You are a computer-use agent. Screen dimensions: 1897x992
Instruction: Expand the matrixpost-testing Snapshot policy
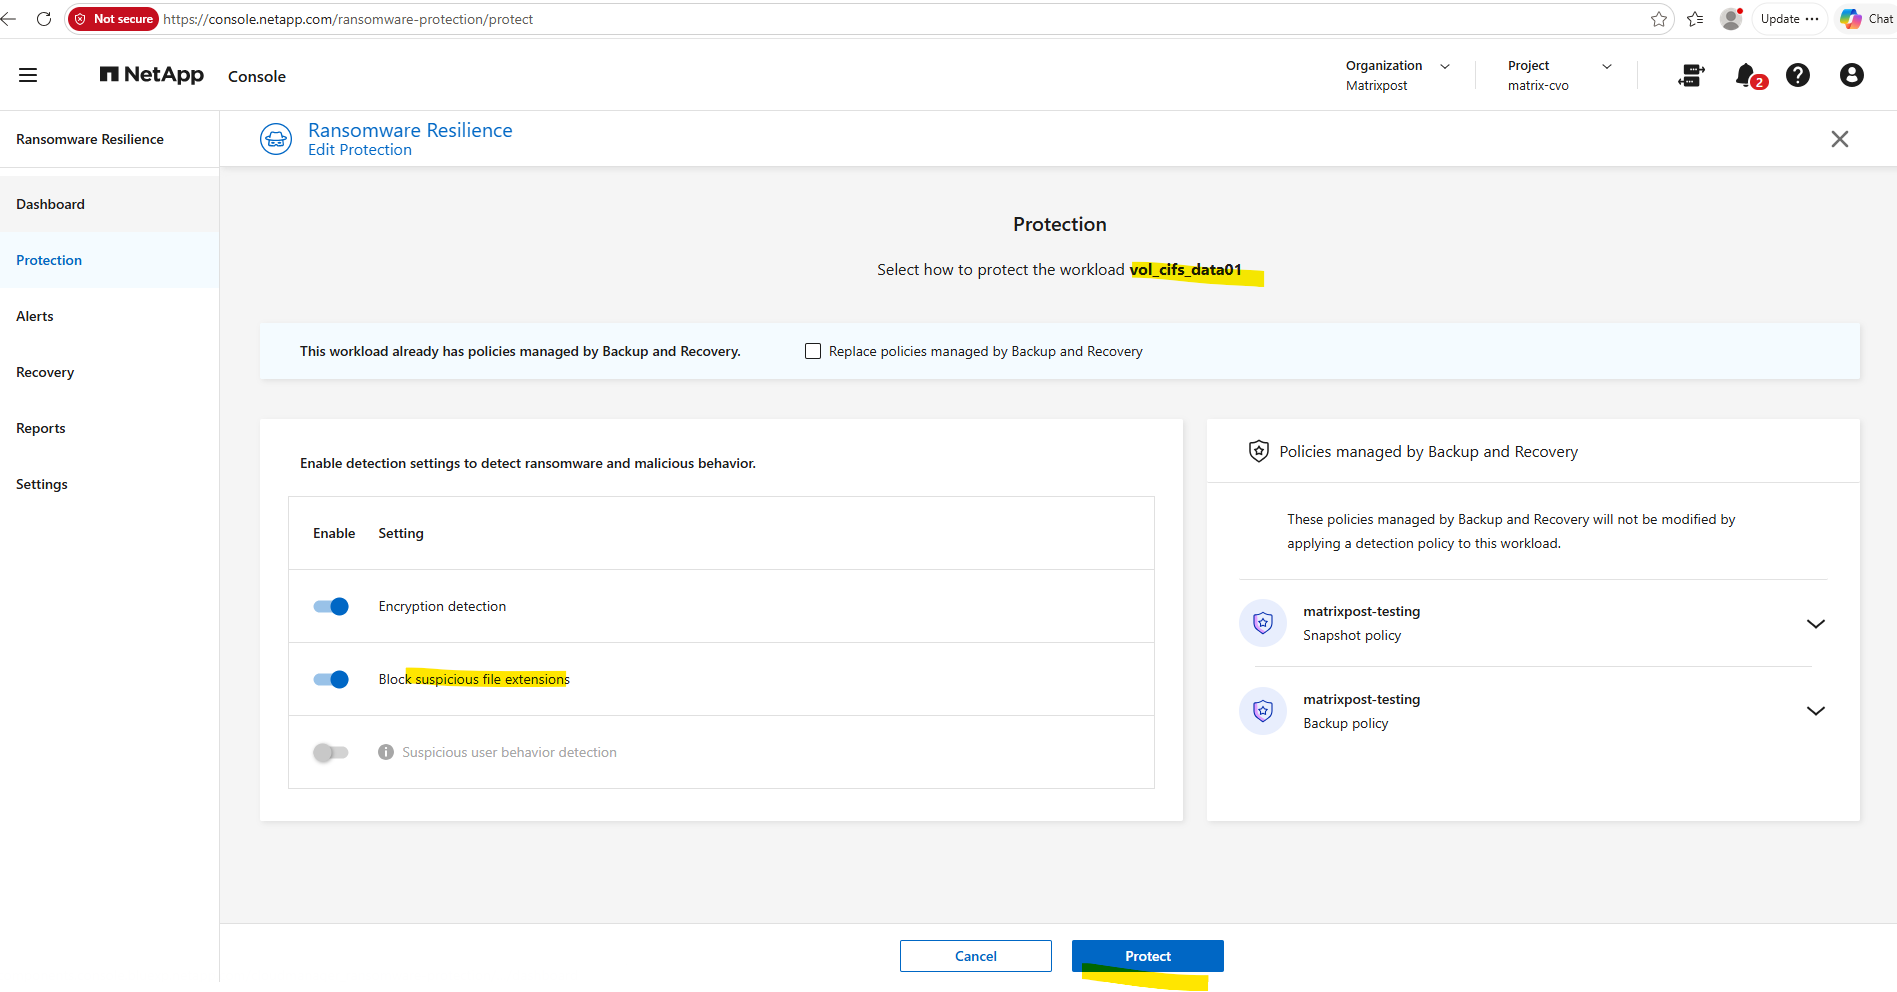[x=1816, y=623]
